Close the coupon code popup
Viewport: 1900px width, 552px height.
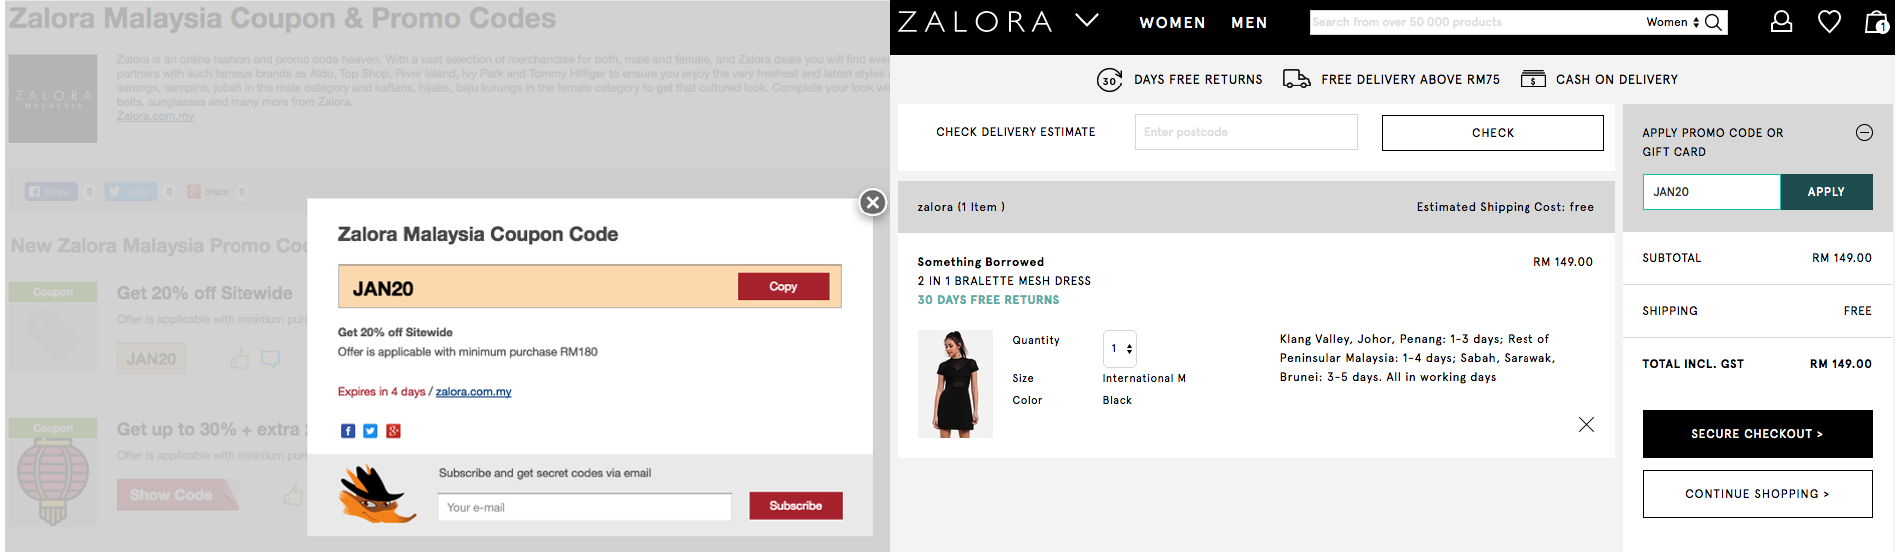pos(873,203)
